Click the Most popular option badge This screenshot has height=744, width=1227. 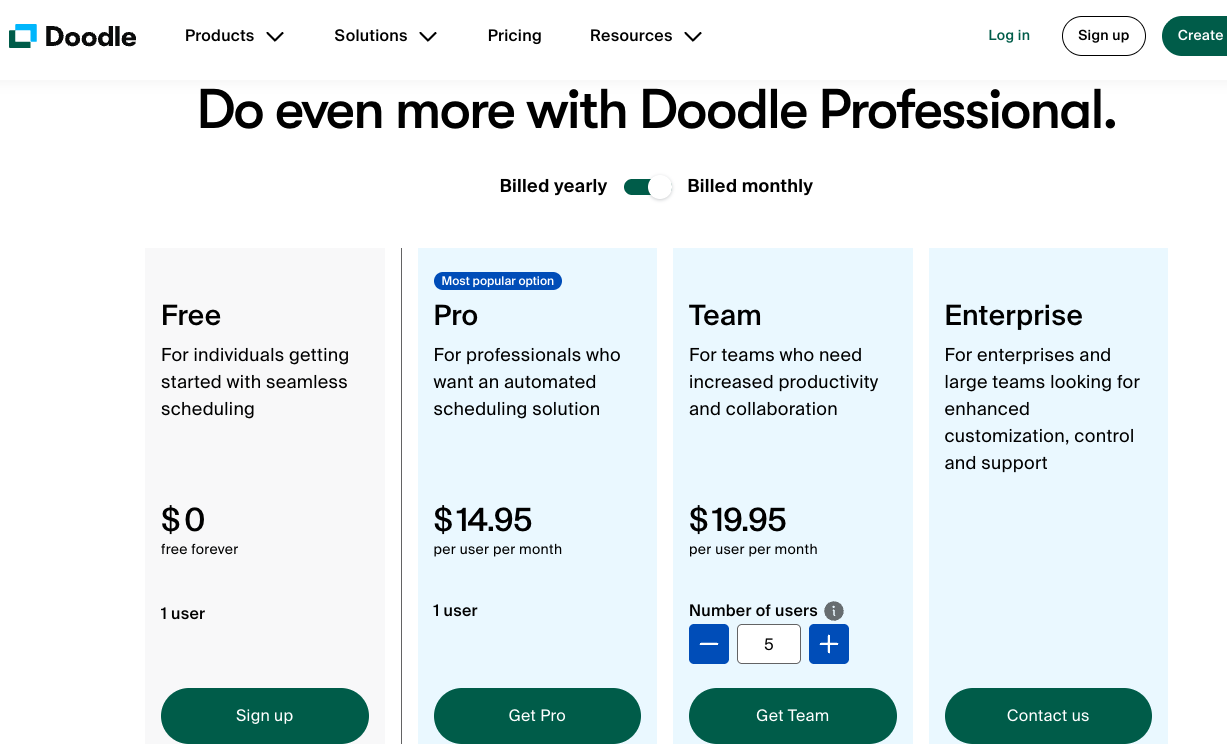pos(497,281)
